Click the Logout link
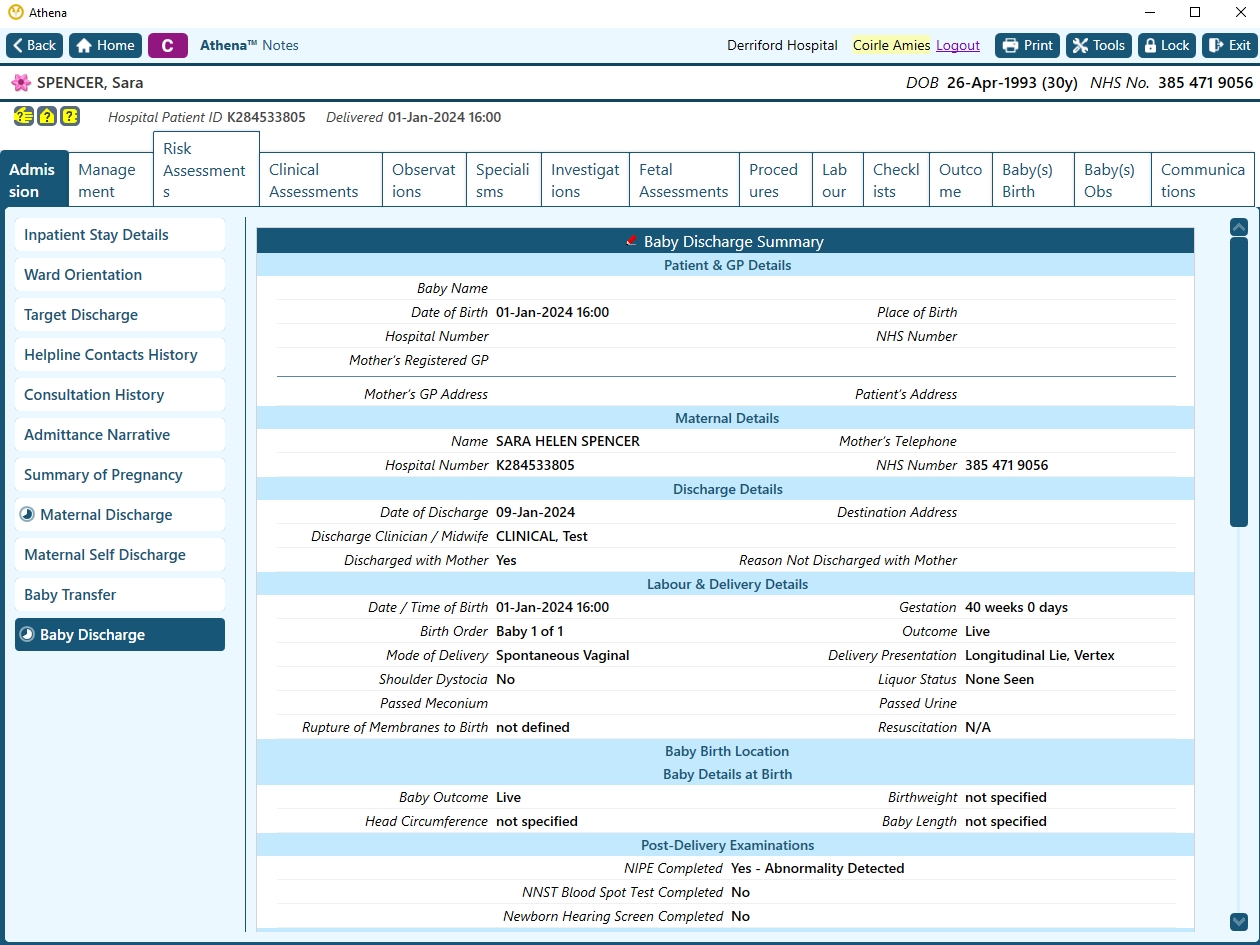The height and width of the screenshot is (945, 1260). pos(958,45)
